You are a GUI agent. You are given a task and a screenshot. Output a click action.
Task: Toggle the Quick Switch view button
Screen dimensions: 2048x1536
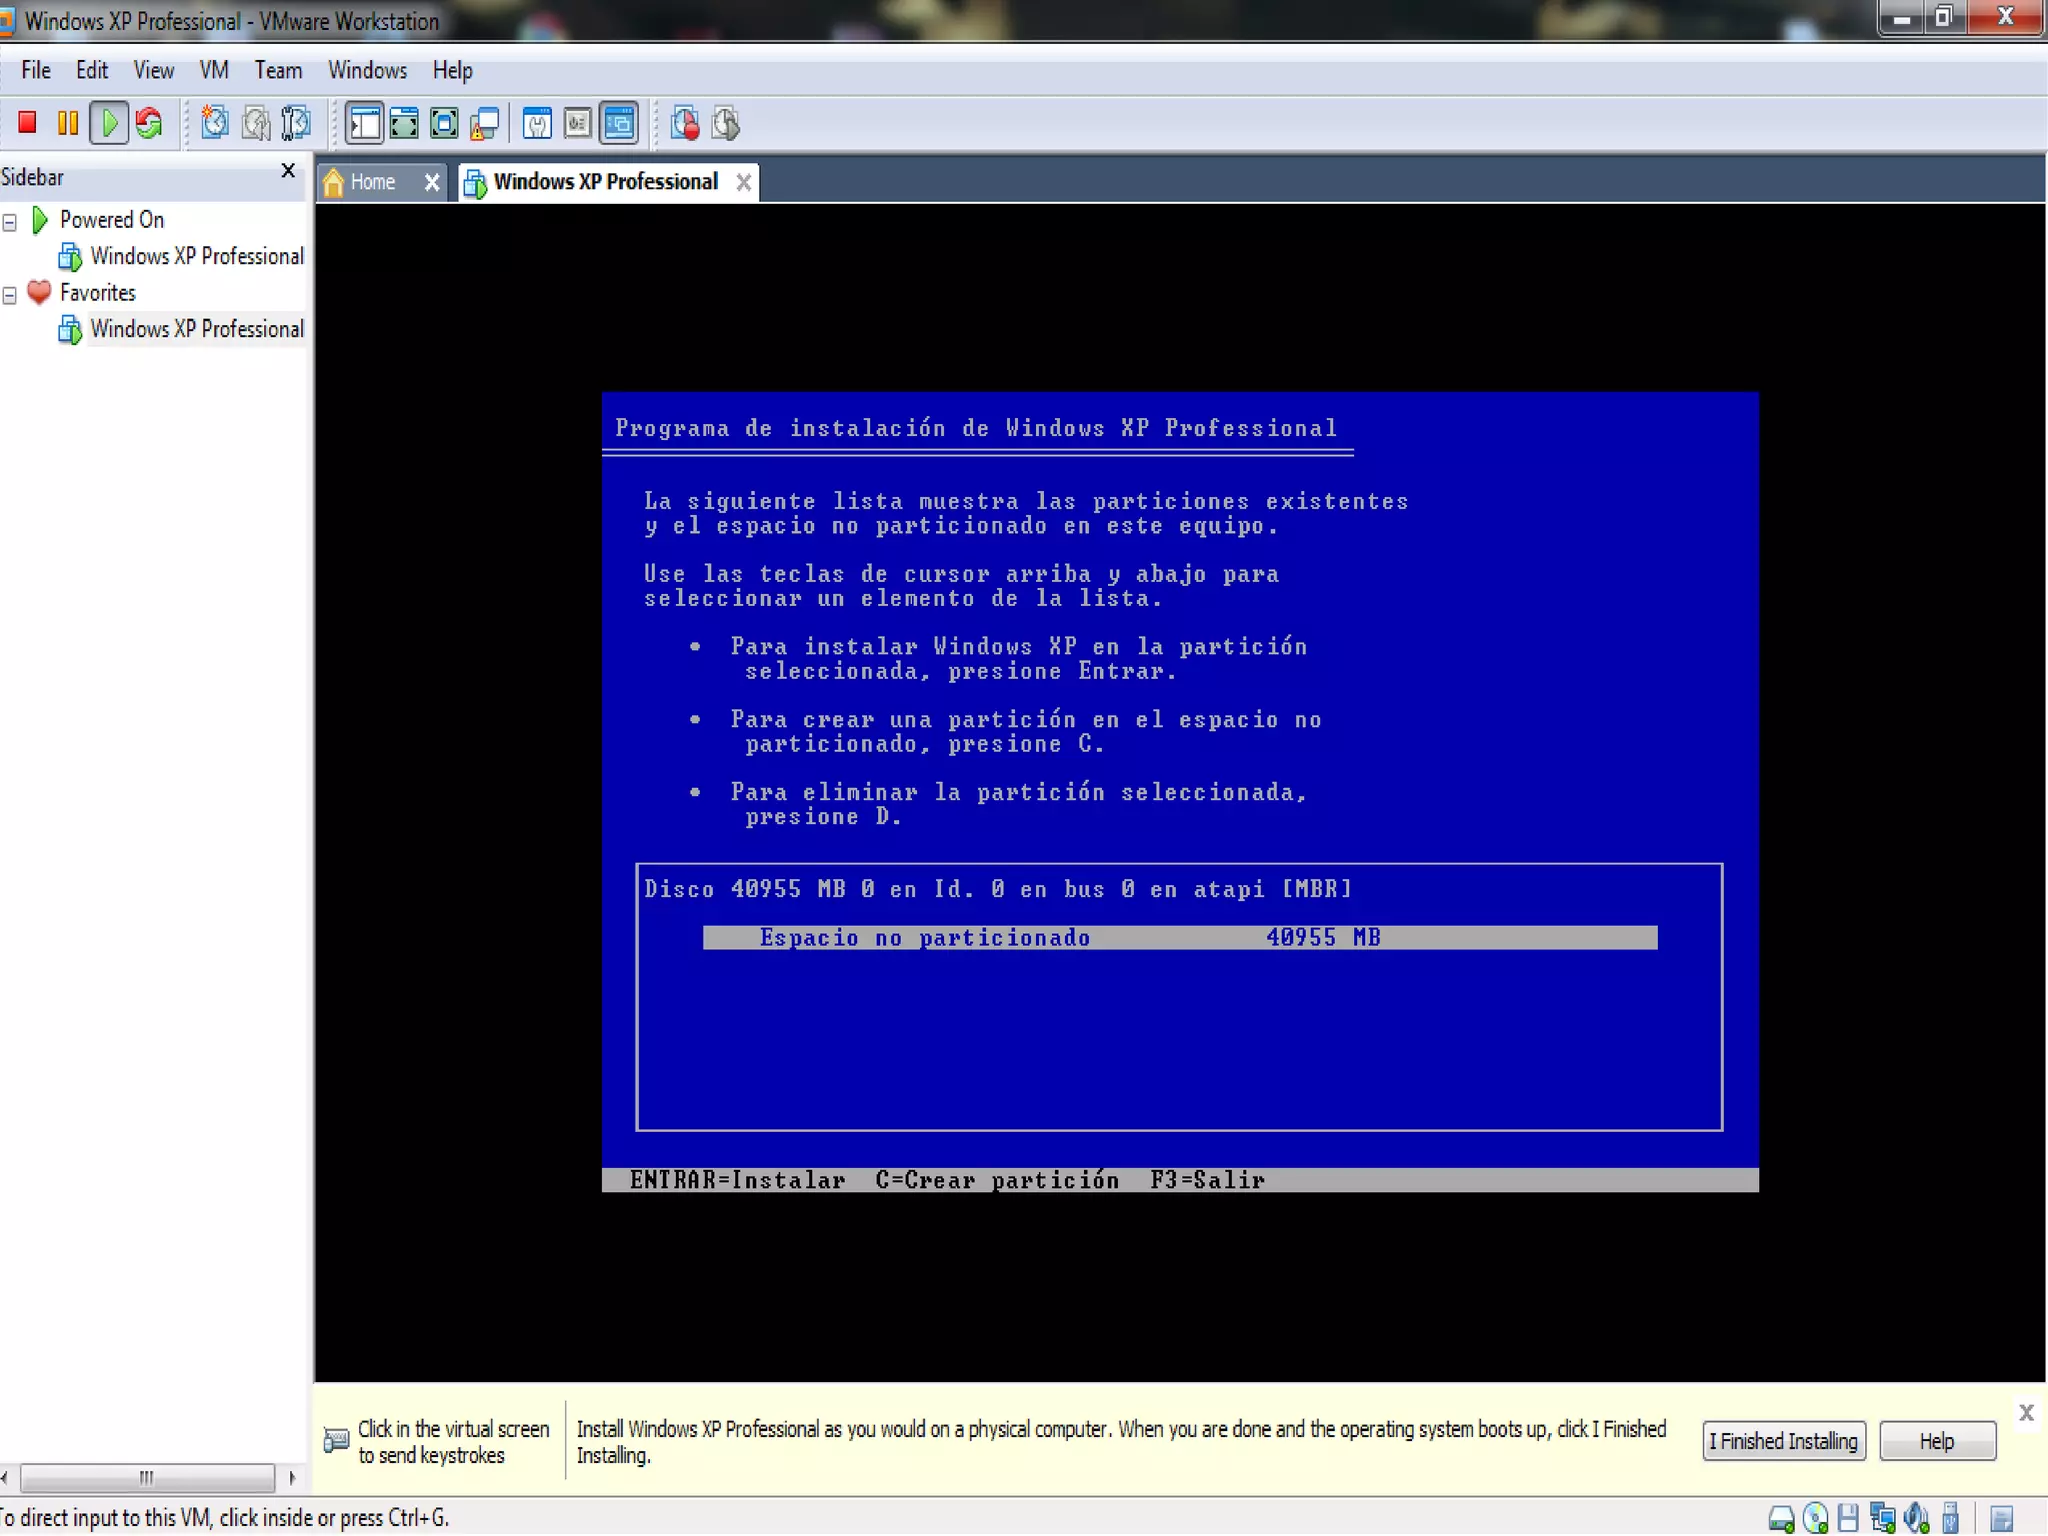pyautogui.click(x=404, y=123)
